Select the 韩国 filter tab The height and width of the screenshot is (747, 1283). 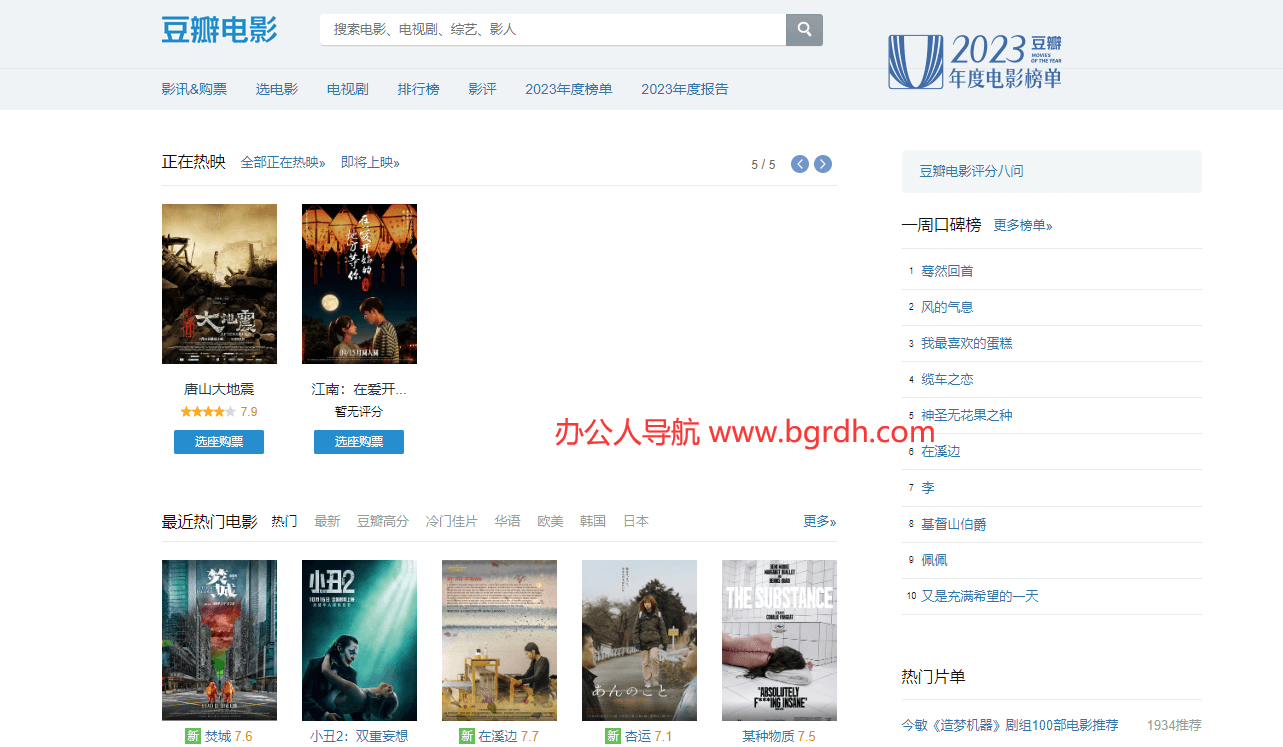593,521
